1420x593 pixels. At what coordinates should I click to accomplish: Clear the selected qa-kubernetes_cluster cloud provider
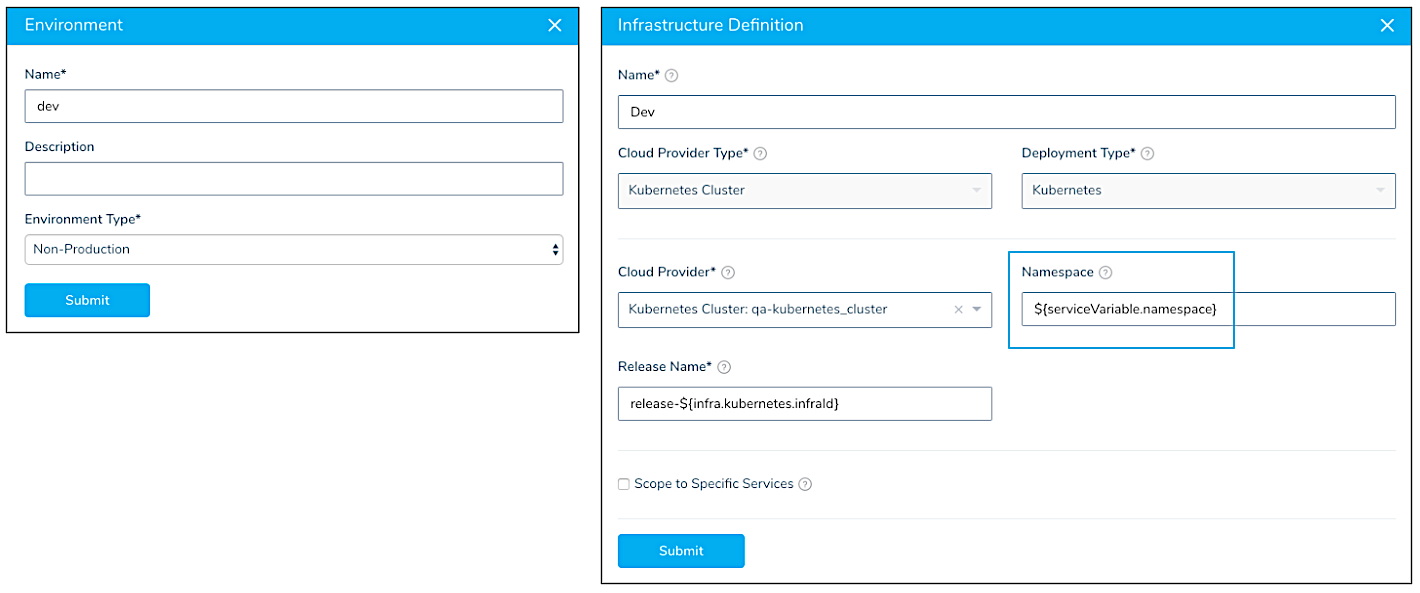coord(958,309)
